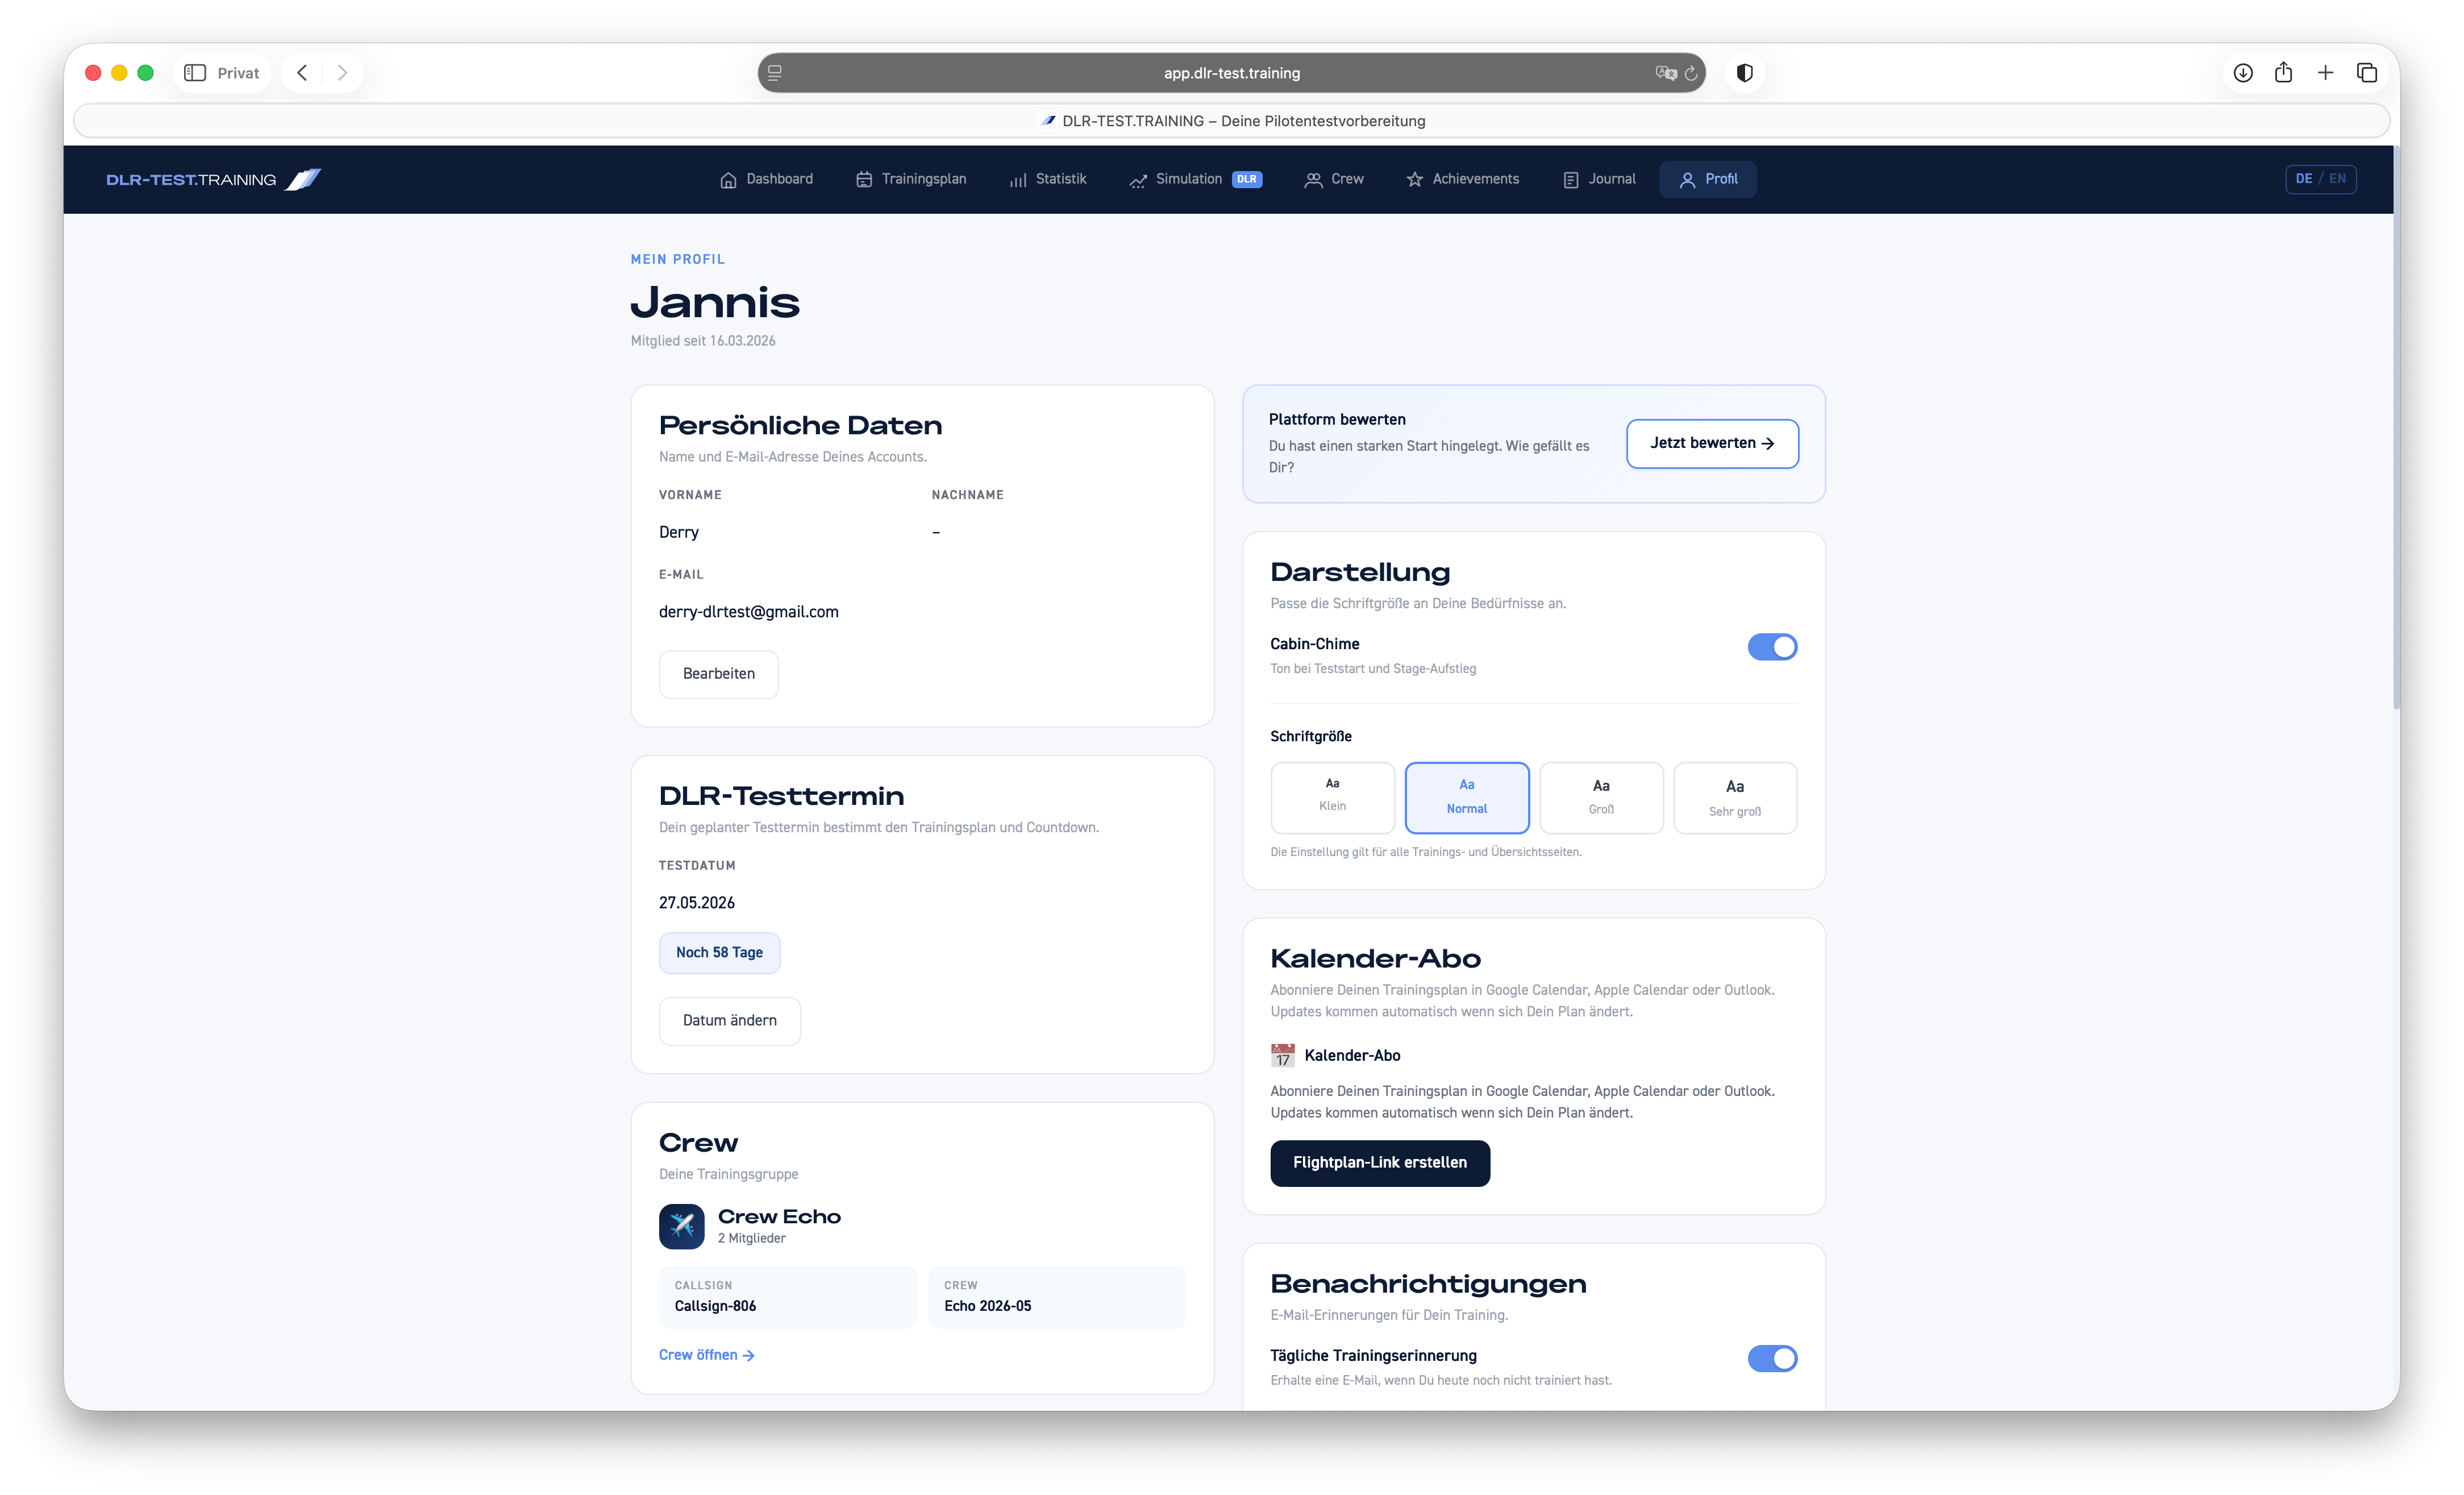Open Safari sidebar panel icon
The width and height of the screenshot is (2464, 1495).
coord(195,73)
